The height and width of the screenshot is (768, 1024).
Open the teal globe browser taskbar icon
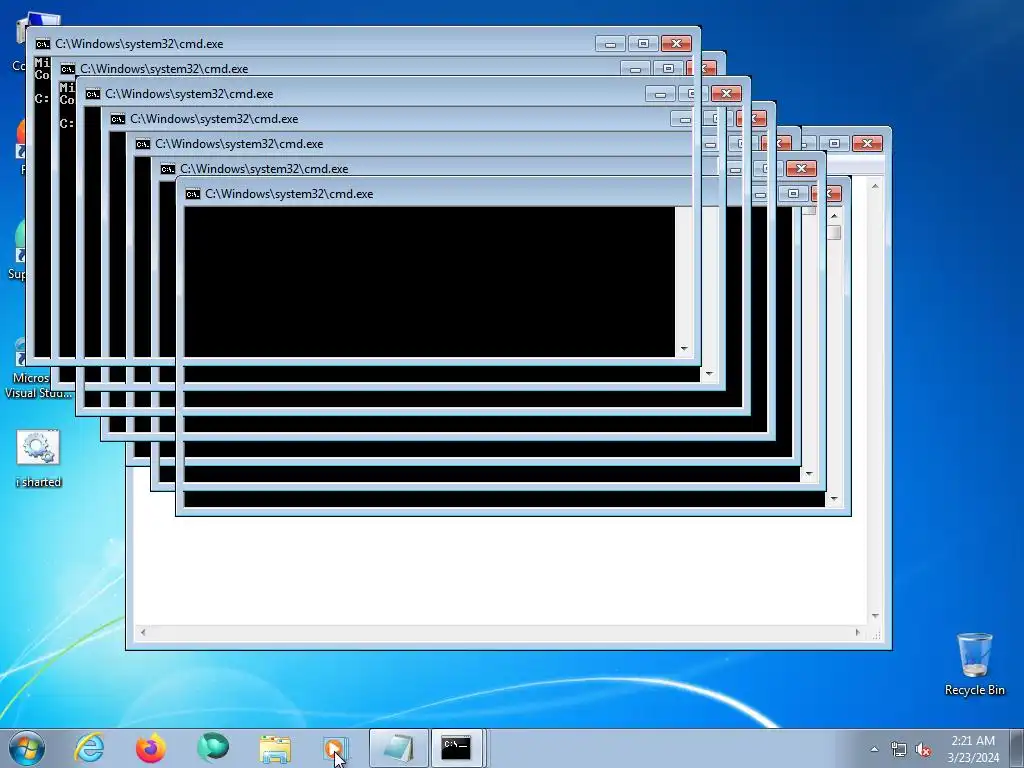click(213, 748)
